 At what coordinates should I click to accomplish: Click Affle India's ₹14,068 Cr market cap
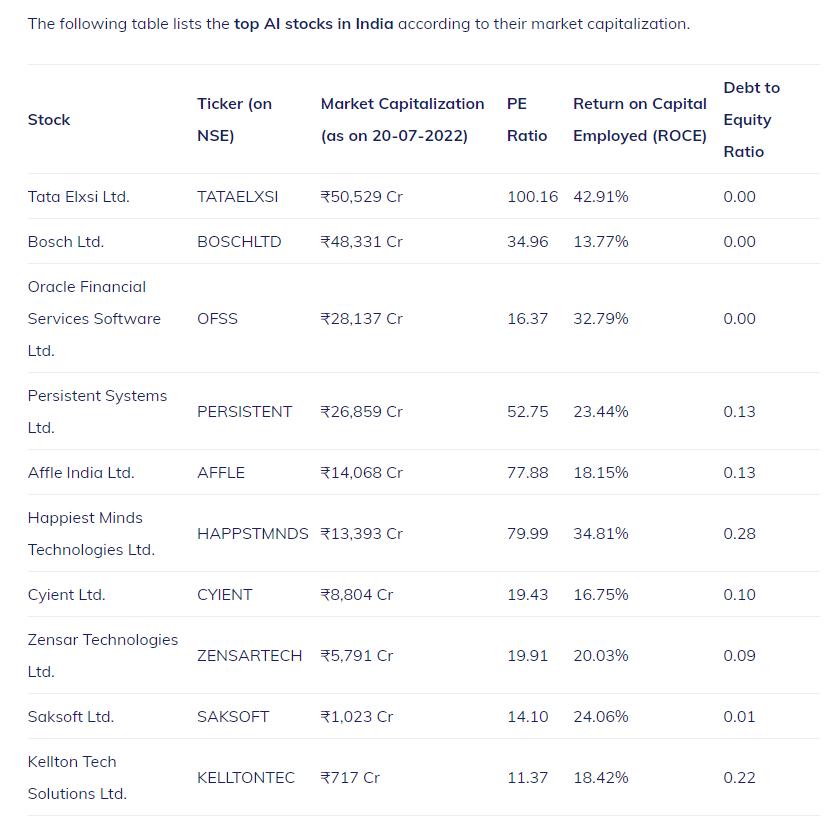361,473
